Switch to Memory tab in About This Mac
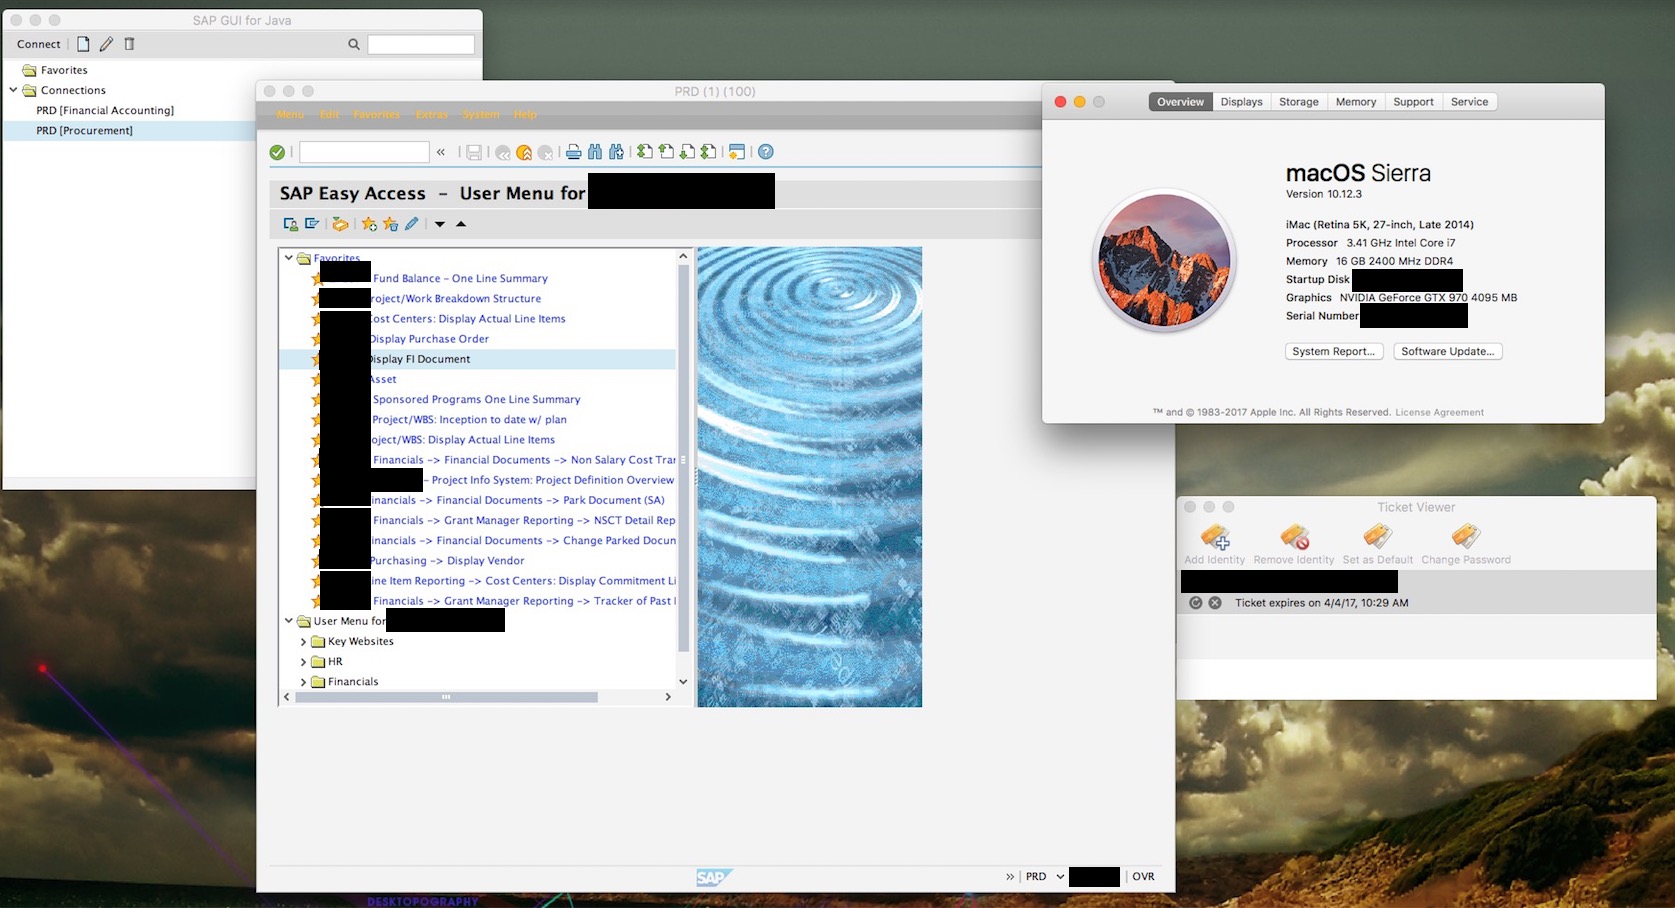Viewport: 1675px width, 908px height. pos(1356,102)
